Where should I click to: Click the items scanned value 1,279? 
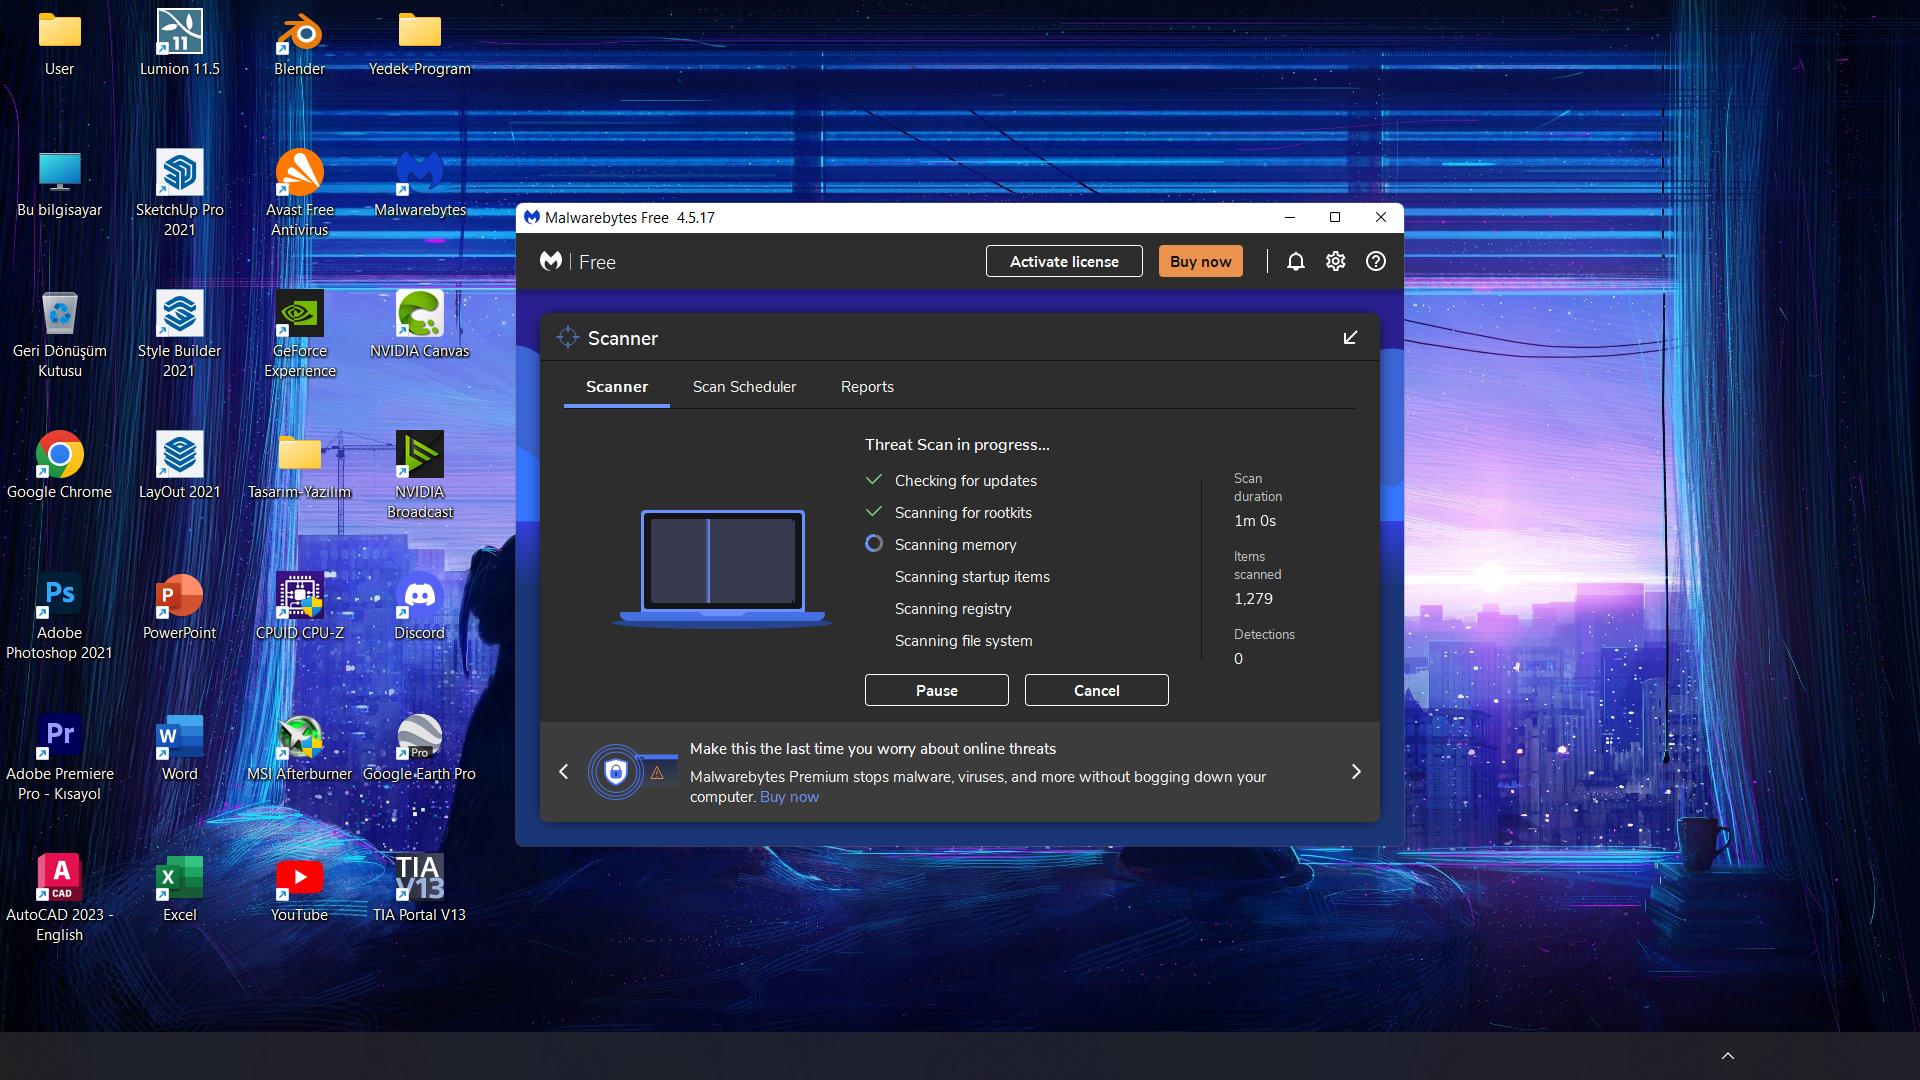1253,599
